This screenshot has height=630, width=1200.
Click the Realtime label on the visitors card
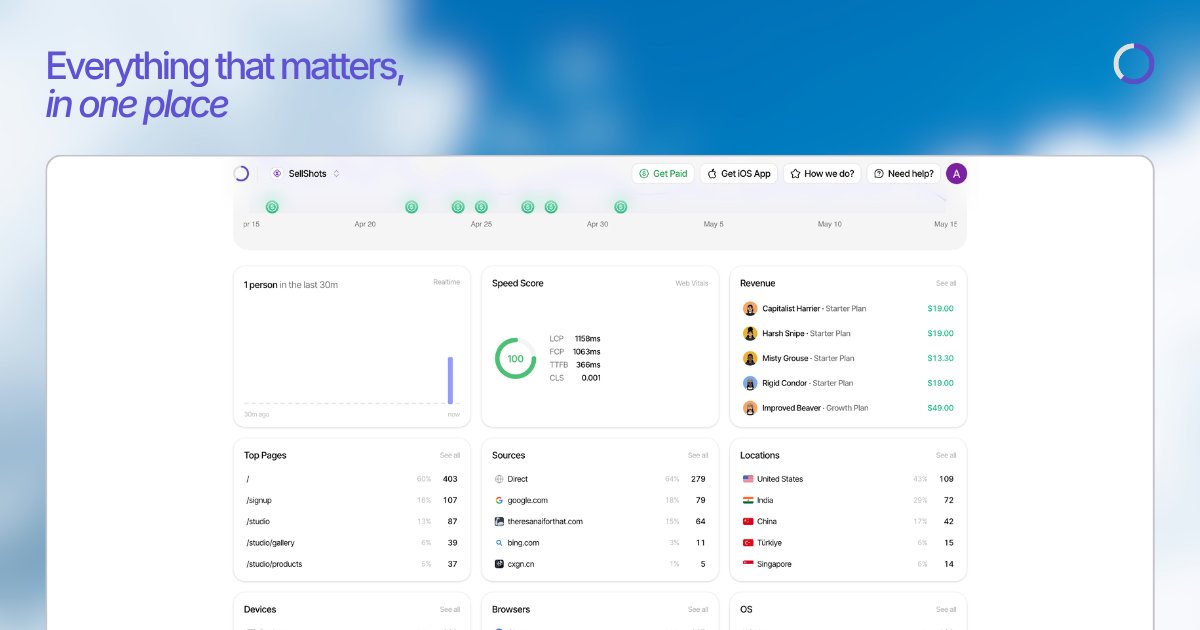tap(447, 282)
